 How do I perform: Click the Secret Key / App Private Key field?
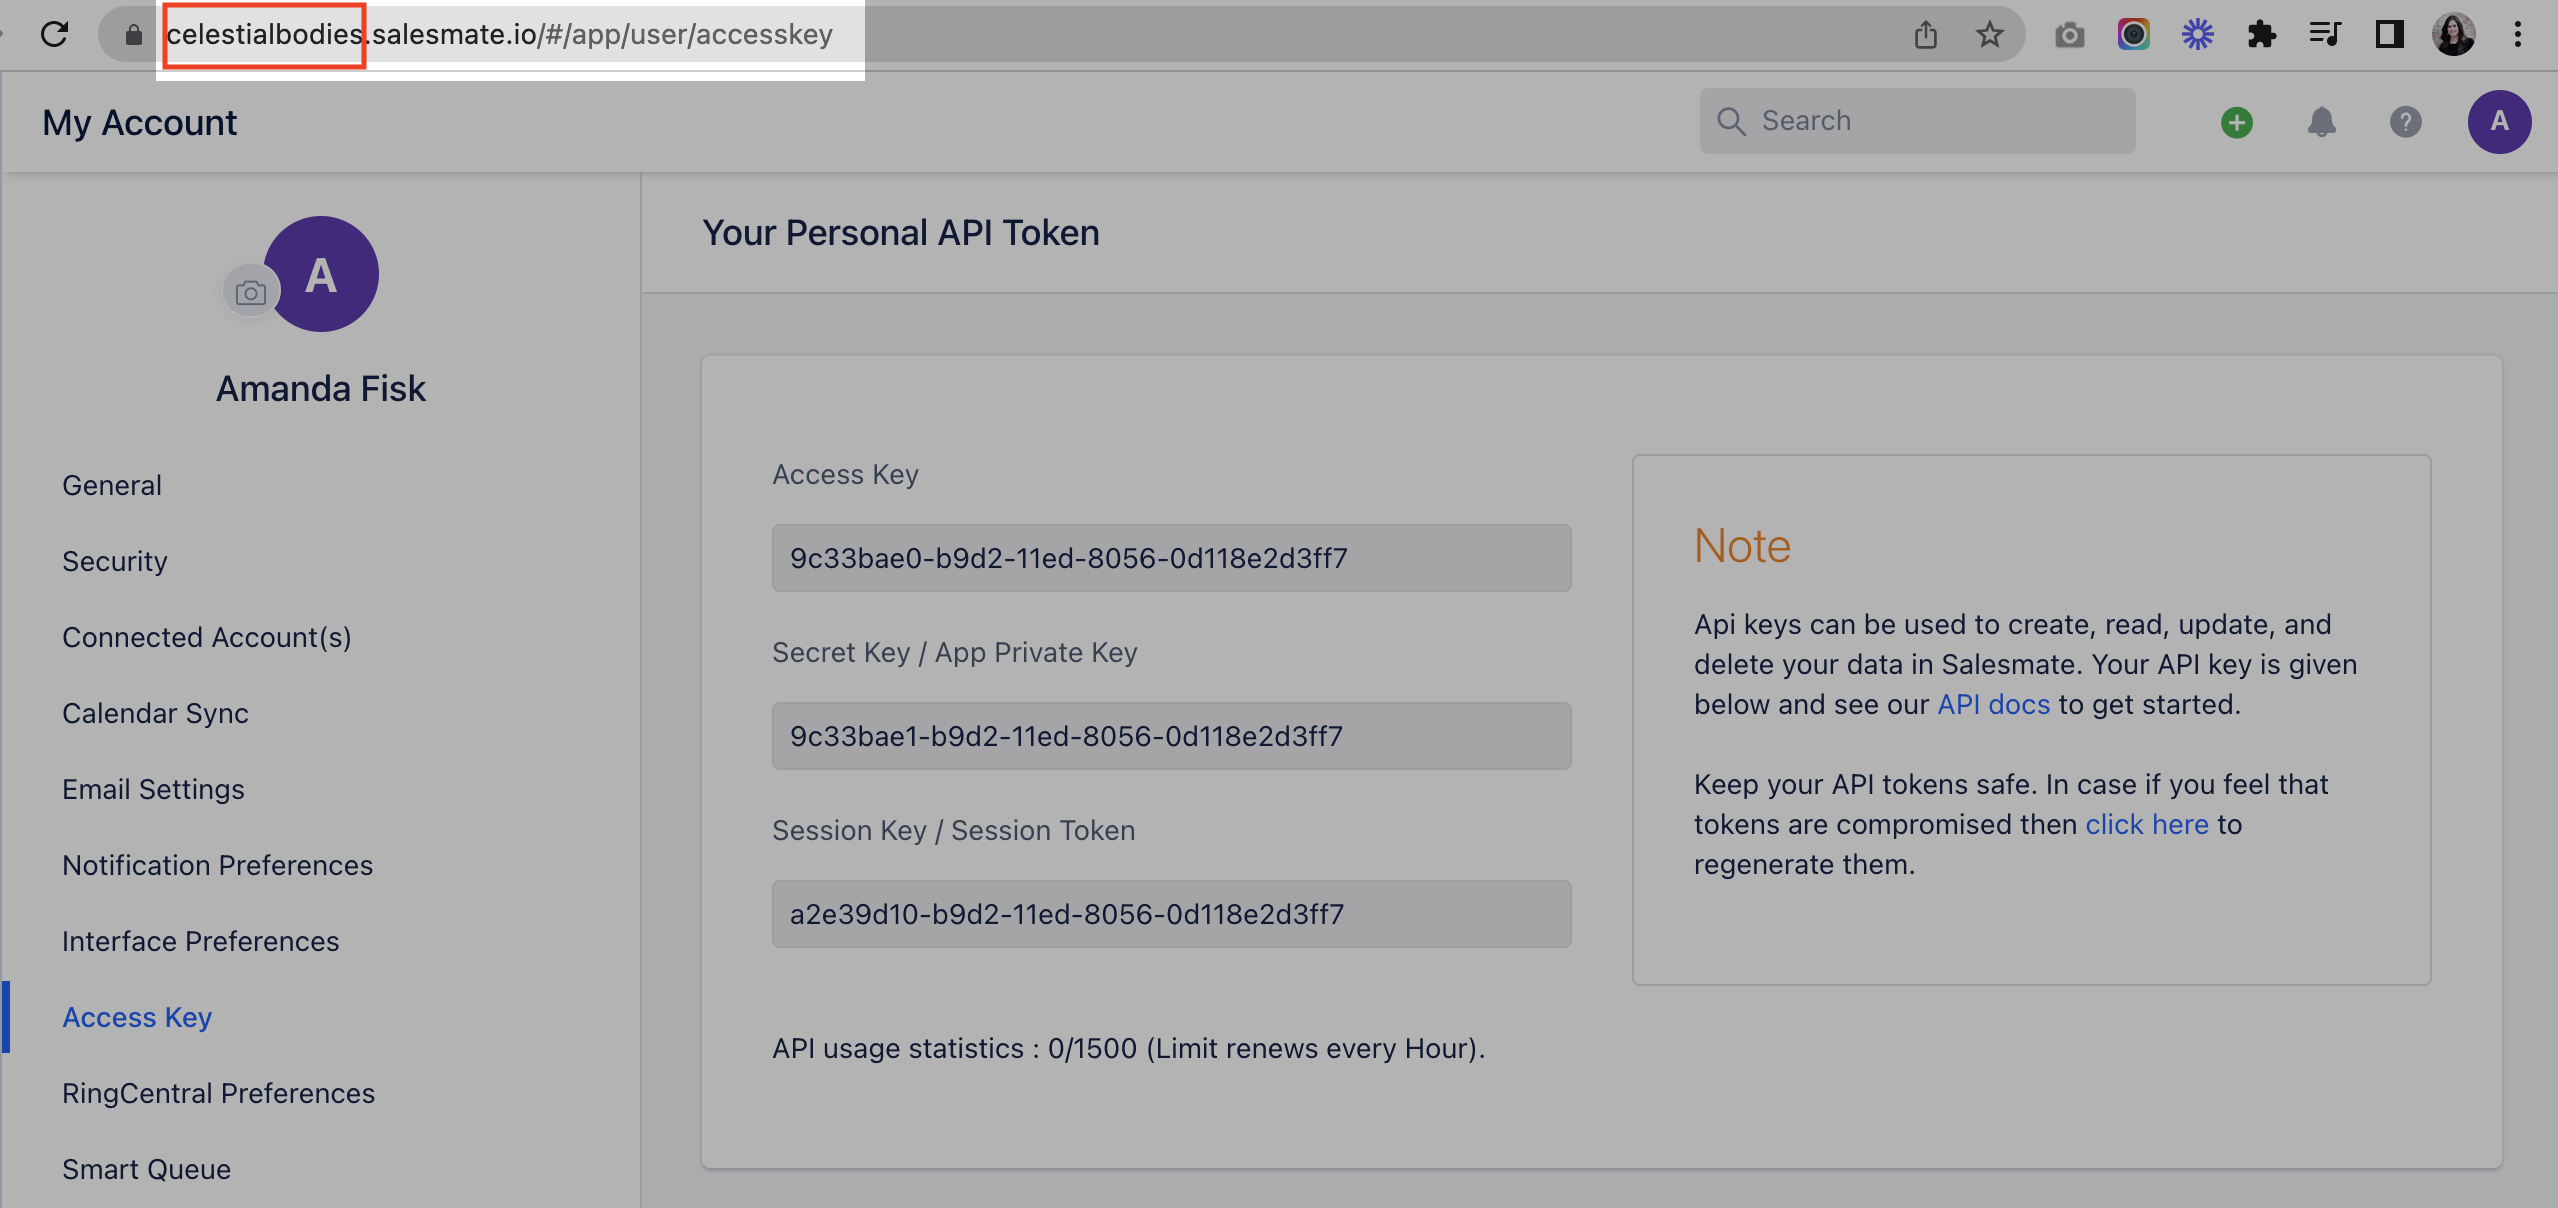click(1171, 736)
